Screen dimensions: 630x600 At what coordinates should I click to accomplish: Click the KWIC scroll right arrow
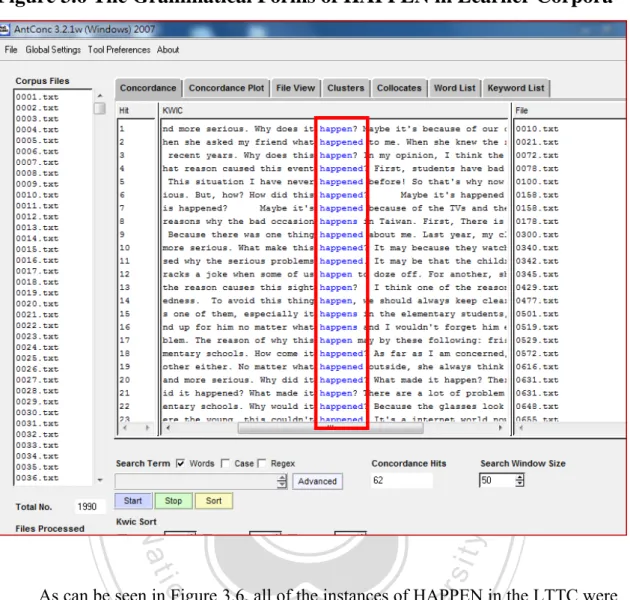[x=500, y=428]
